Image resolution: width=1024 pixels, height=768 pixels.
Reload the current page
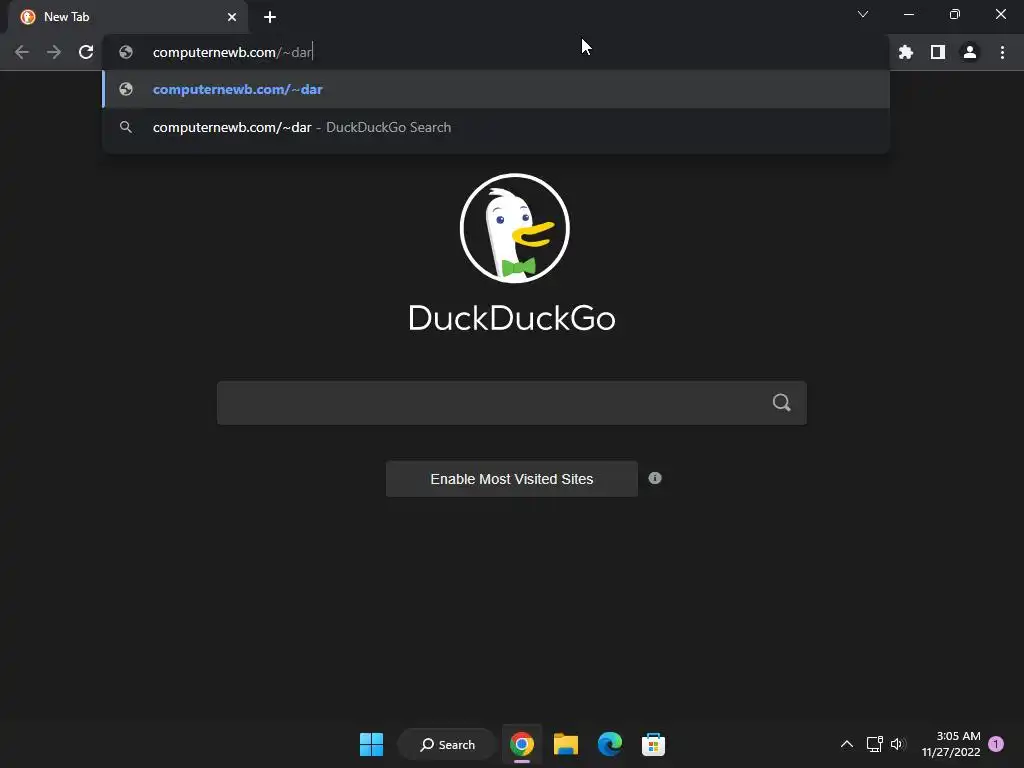click(x=86, y=52)
